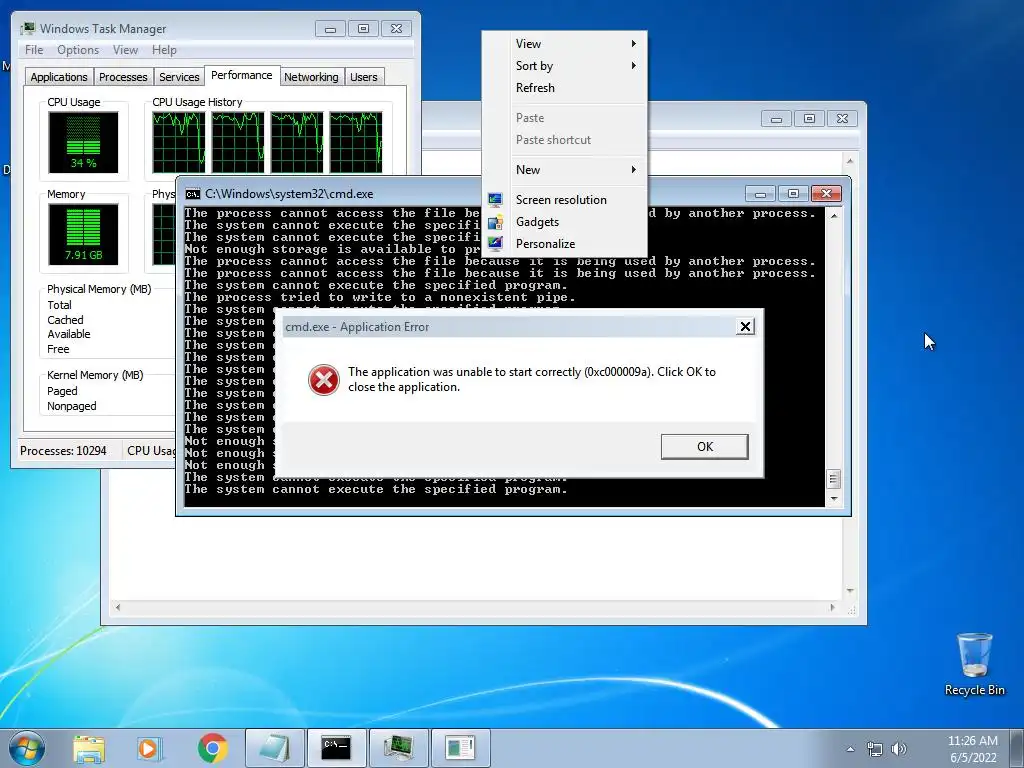Click the cmd.exe vertical scrollbar thumb
Image resolution: width=1024 pixels, height=768 pixels.
pos(834,479)
